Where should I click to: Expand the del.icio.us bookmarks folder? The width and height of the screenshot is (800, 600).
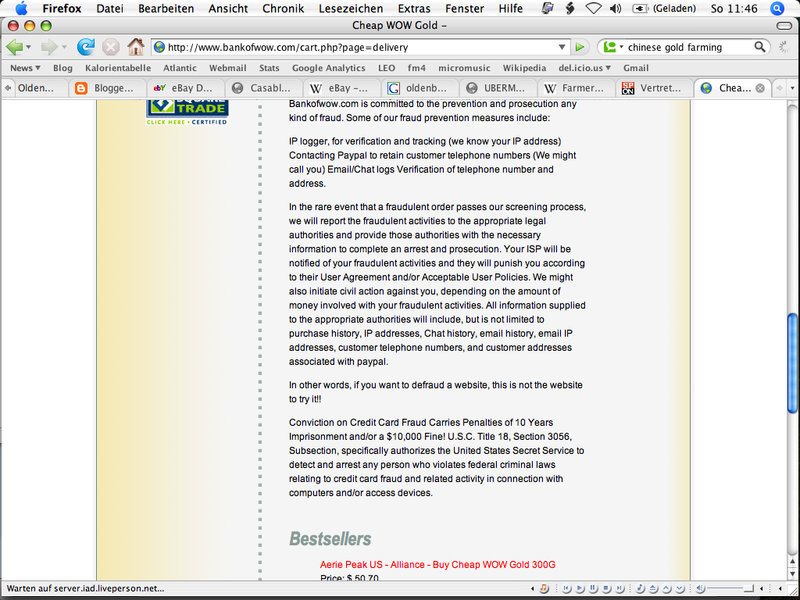584,68
